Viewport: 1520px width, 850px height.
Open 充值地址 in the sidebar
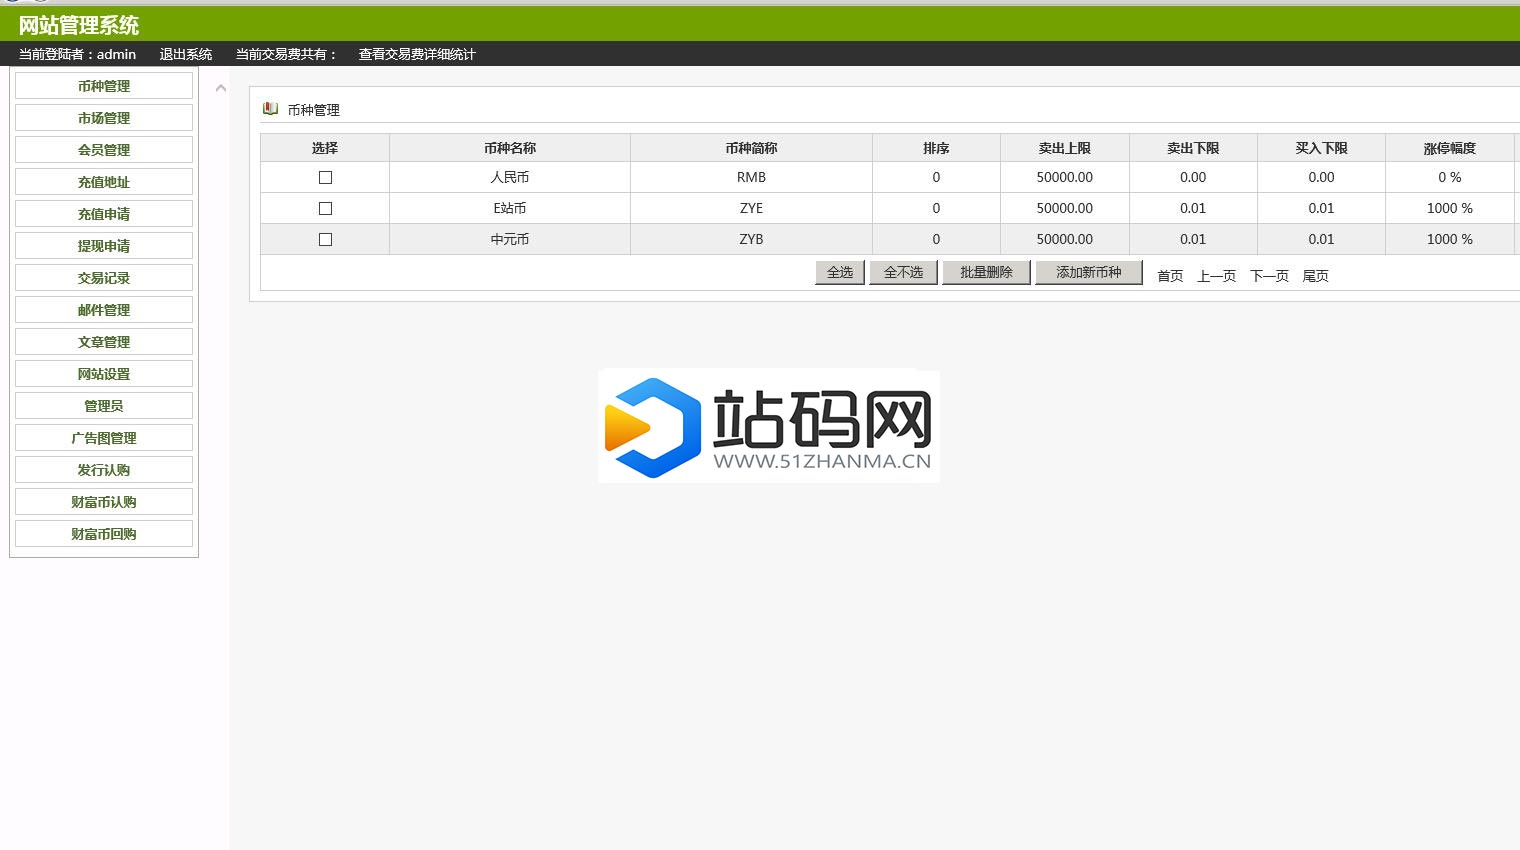coord(104,182)
